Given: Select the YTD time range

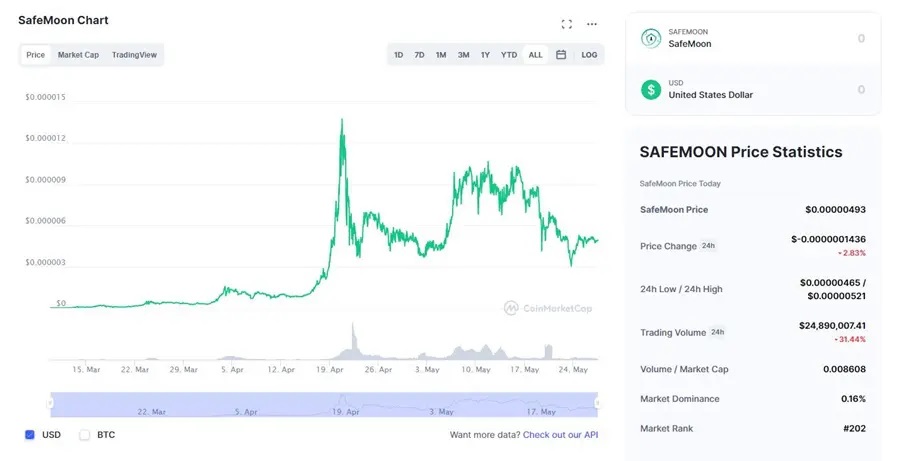Looking at the screenshot, I should point(509,55).
